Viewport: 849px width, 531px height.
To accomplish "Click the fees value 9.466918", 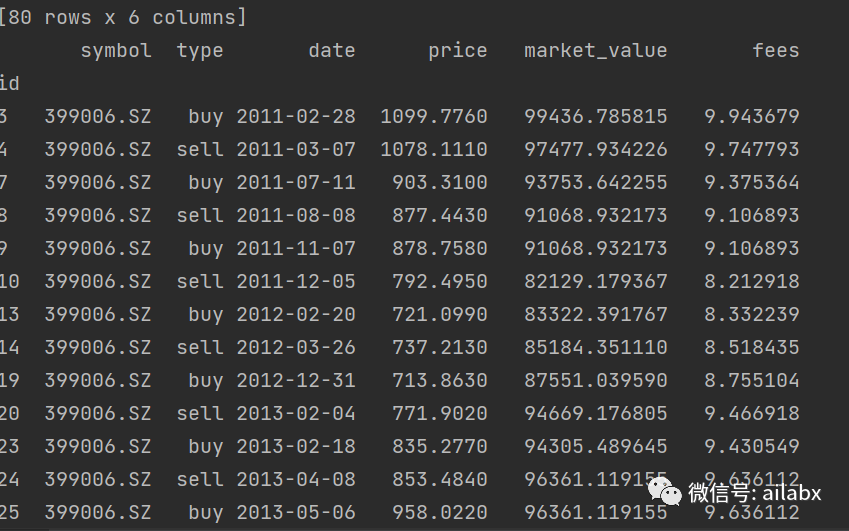I will [x=752, y=414].
